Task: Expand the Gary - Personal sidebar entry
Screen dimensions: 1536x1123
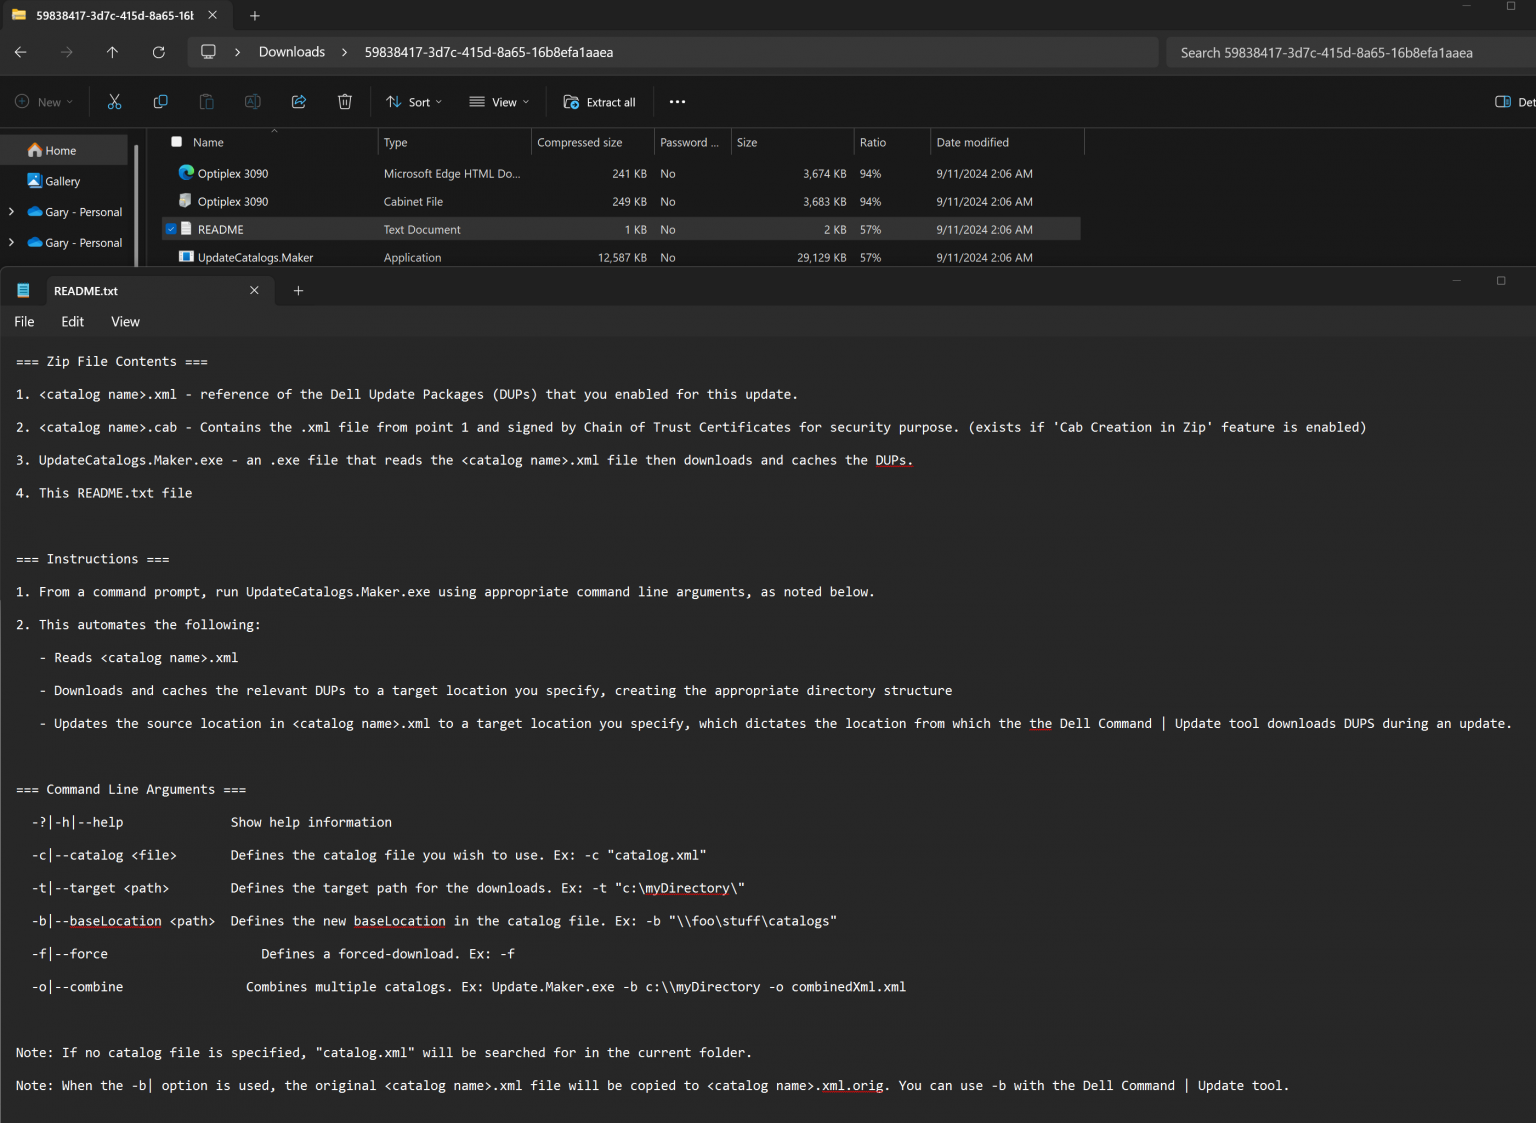Action: pos(11,212)
